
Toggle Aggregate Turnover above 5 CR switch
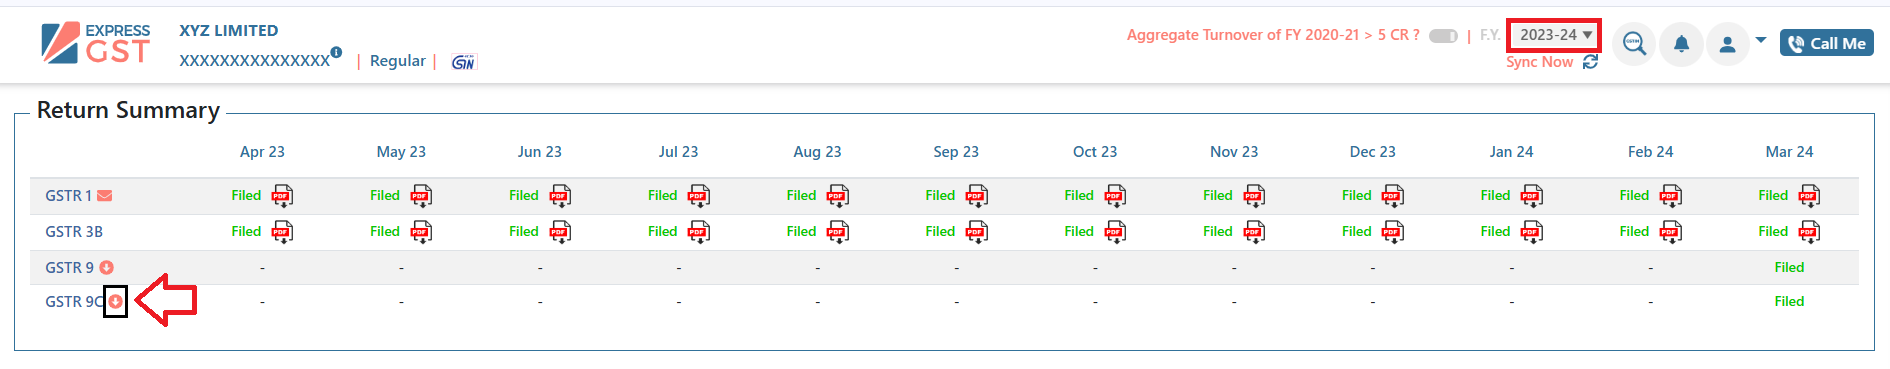click(x=1443, y=36)
